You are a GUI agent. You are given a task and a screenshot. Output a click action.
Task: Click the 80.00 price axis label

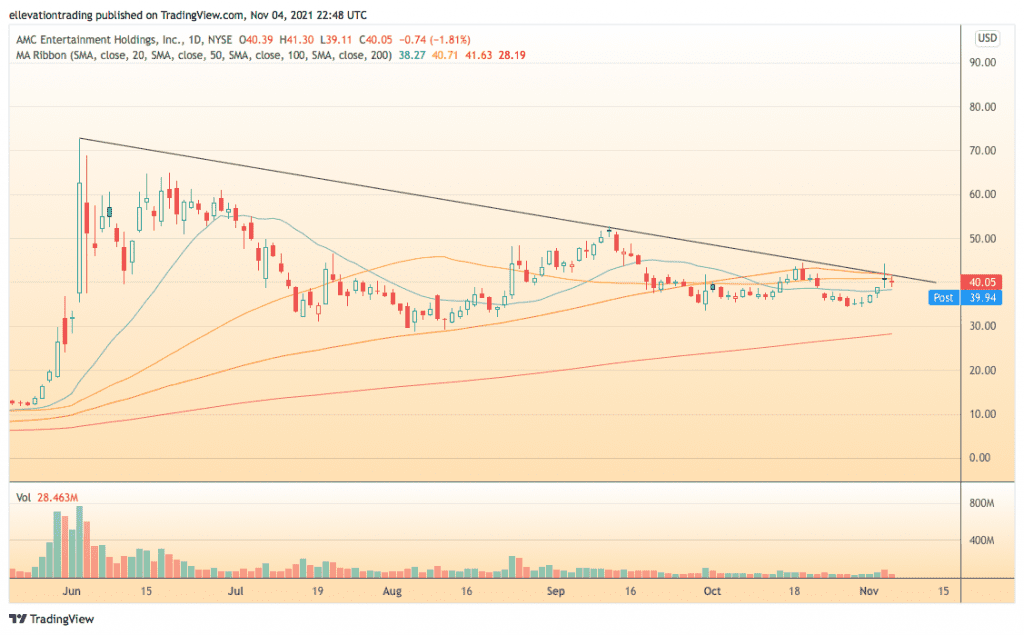982,107
